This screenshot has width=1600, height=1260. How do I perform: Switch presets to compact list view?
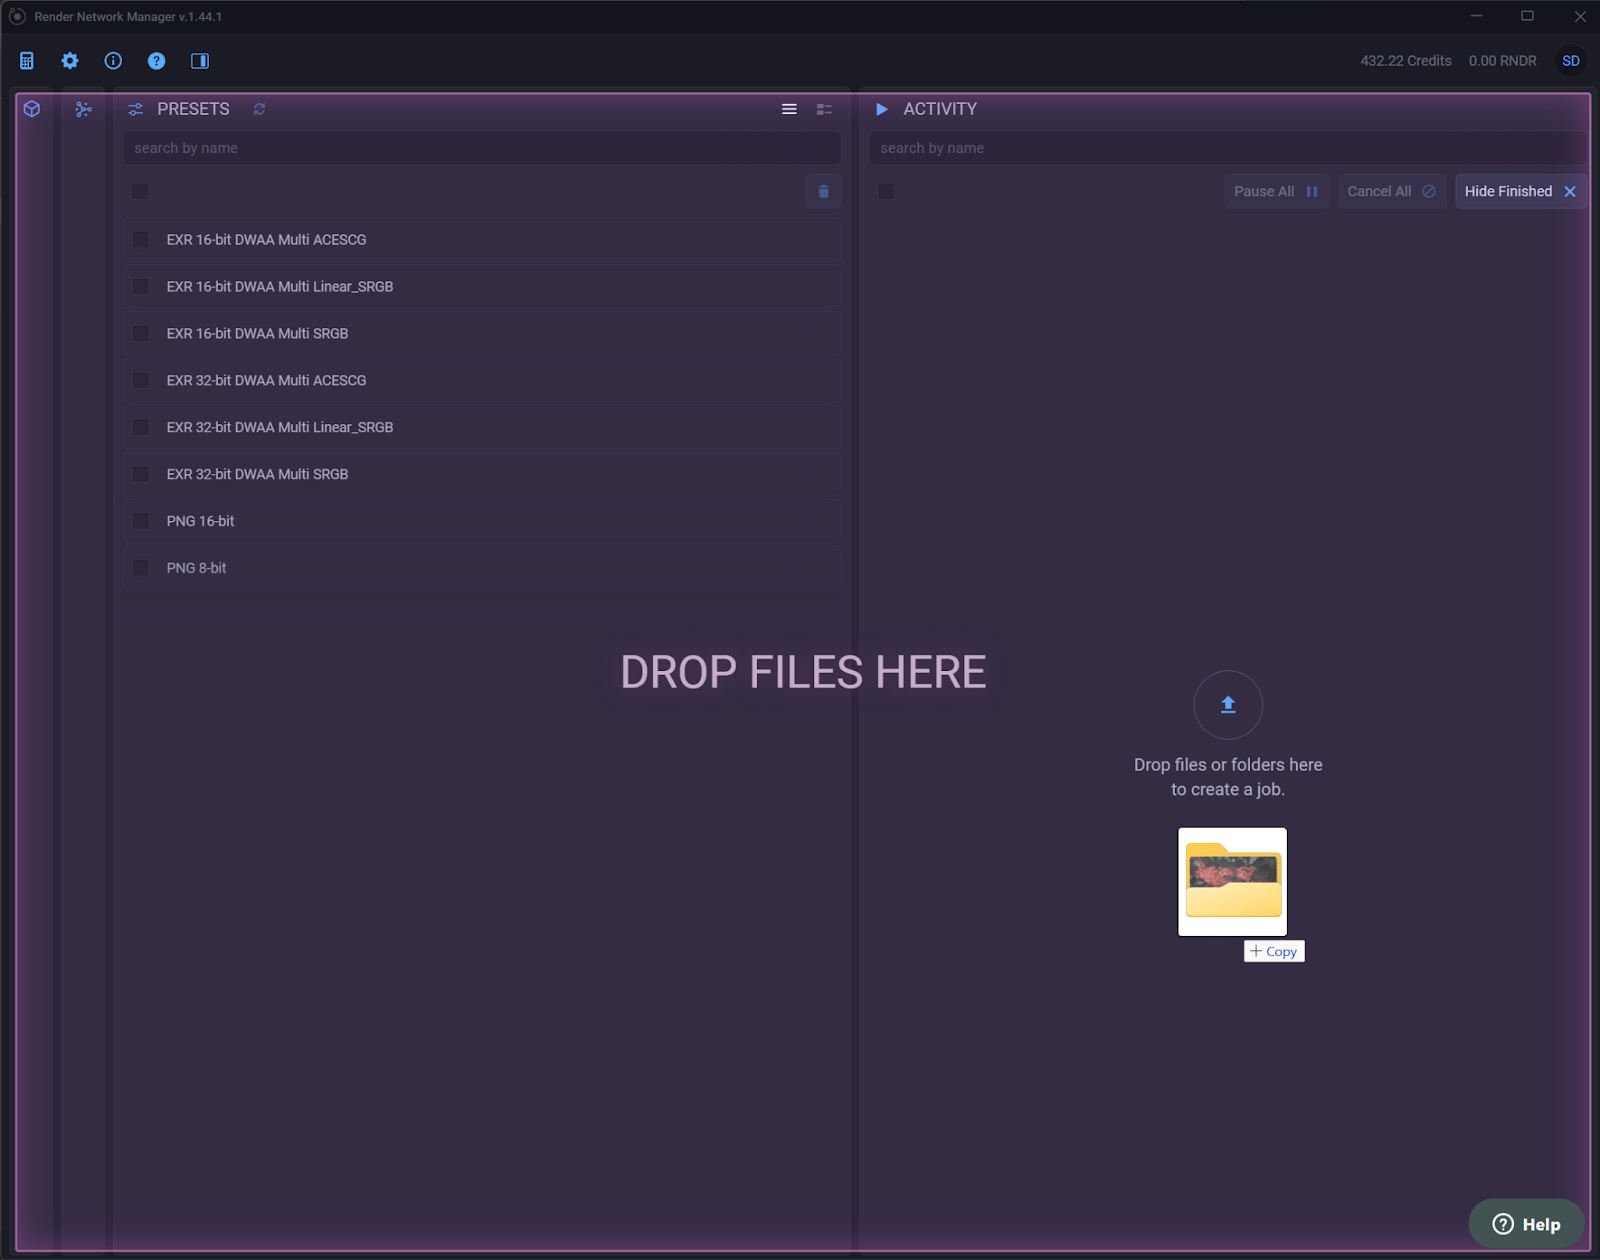coord(789,109)
